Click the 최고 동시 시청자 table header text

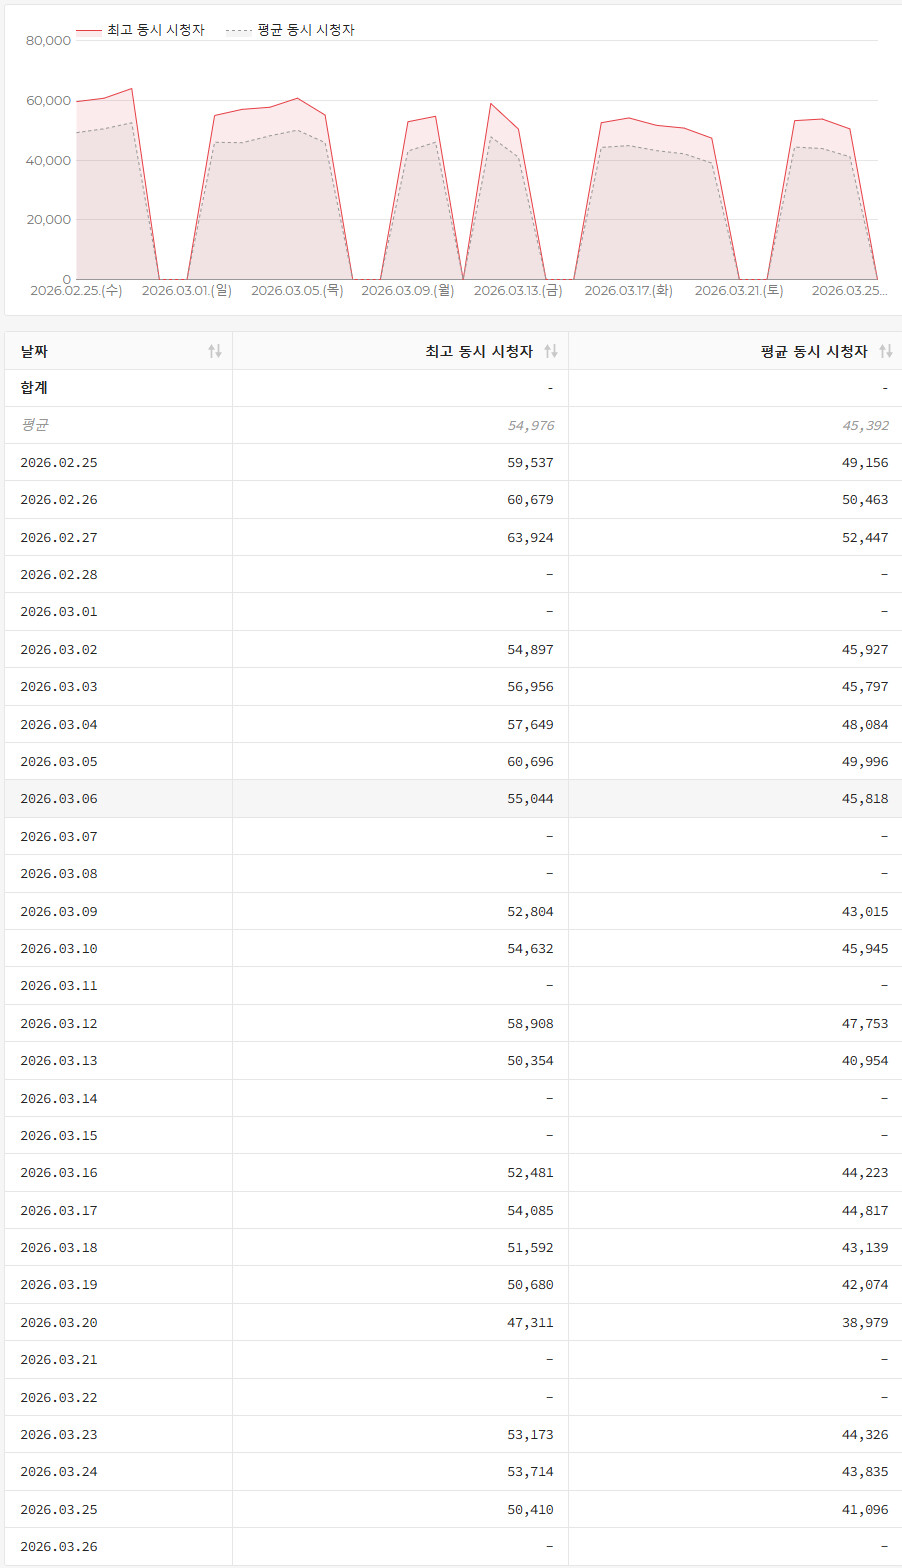click(x=478, y=351)
